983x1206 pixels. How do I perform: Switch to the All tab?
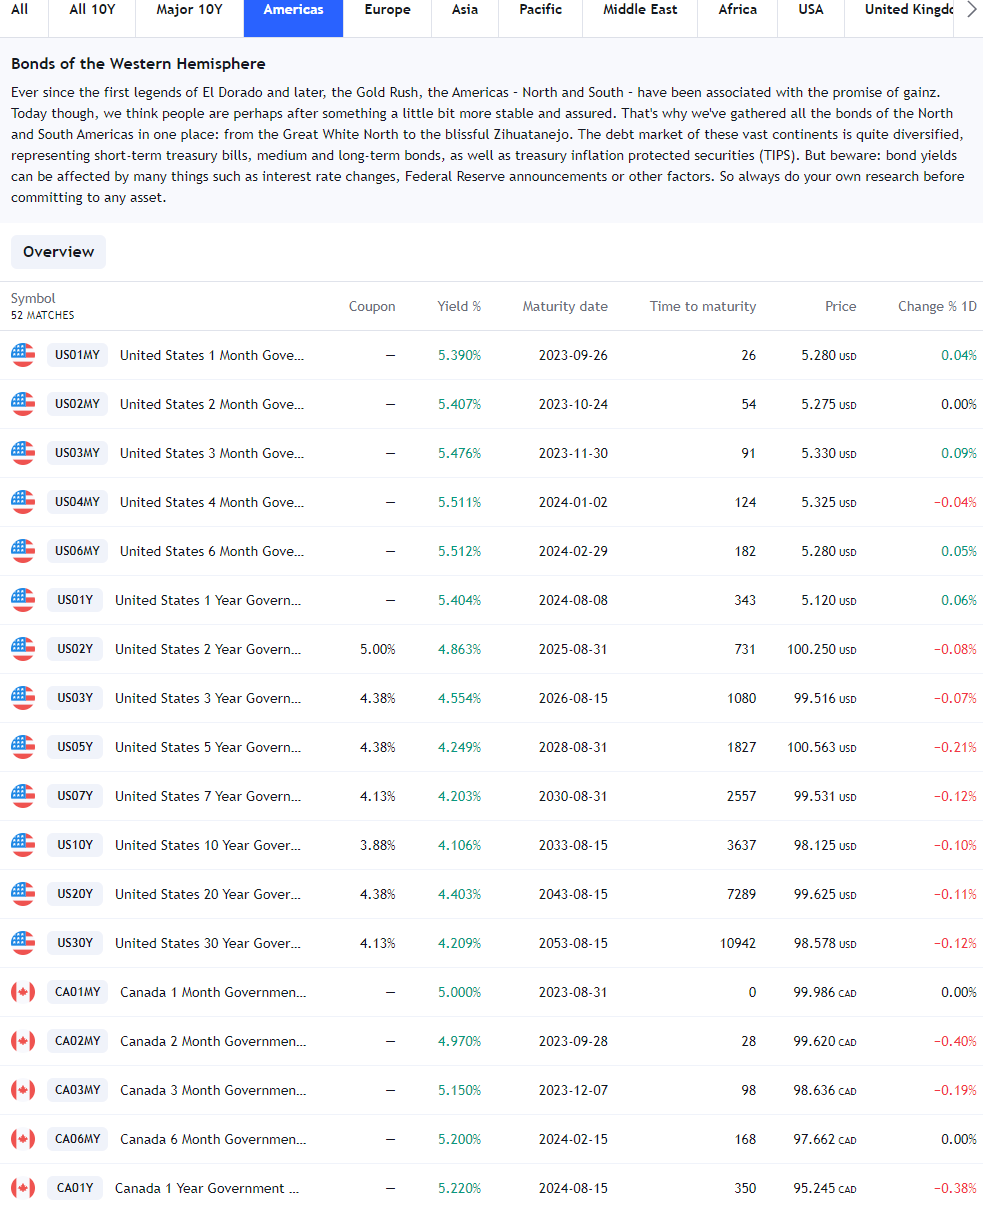[20, 10]
